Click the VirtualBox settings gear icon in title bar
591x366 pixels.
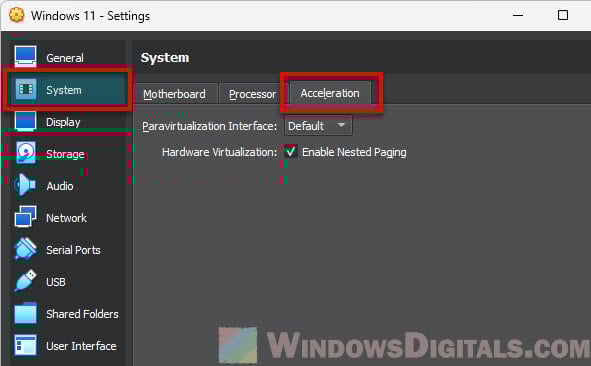tap(17, 15)
